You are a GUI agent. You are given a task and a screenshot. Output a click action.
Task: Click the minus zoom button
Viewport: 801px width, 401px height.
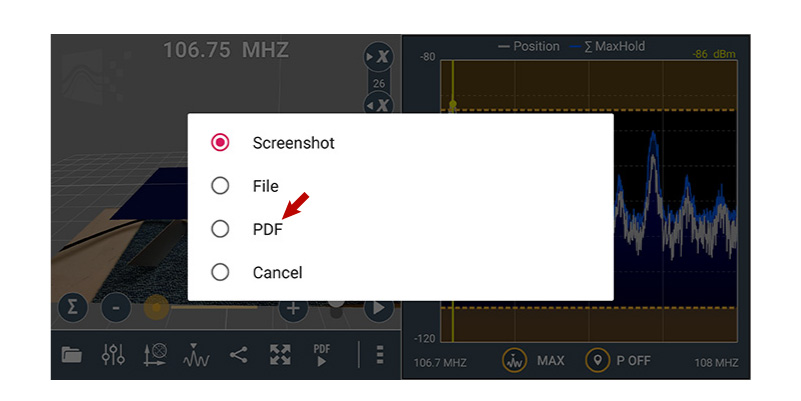click(x=116, y=308)
